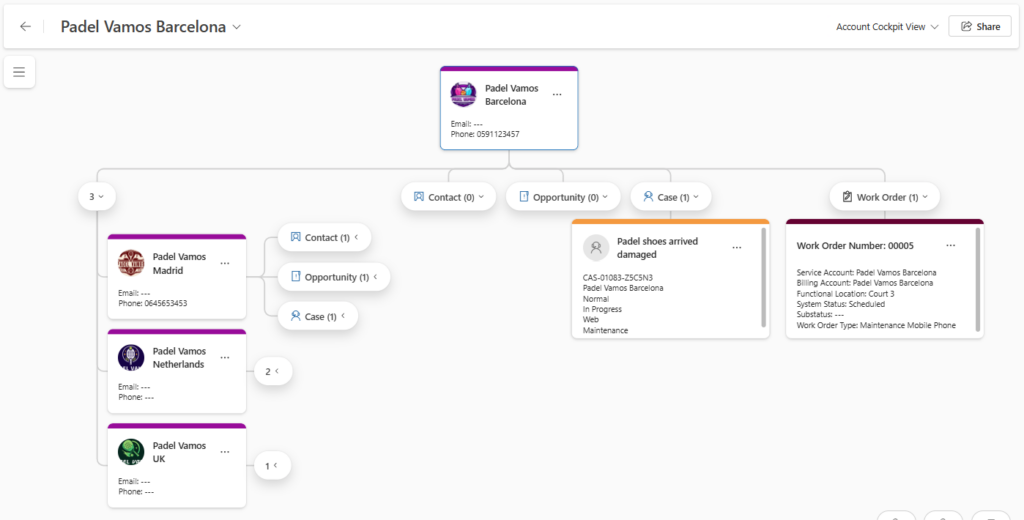This screenshot has width=1024, height=520.
Task: Click the Padel Vamos Barcelona logo
Action: pyautogui.click(x=463, y=95)
